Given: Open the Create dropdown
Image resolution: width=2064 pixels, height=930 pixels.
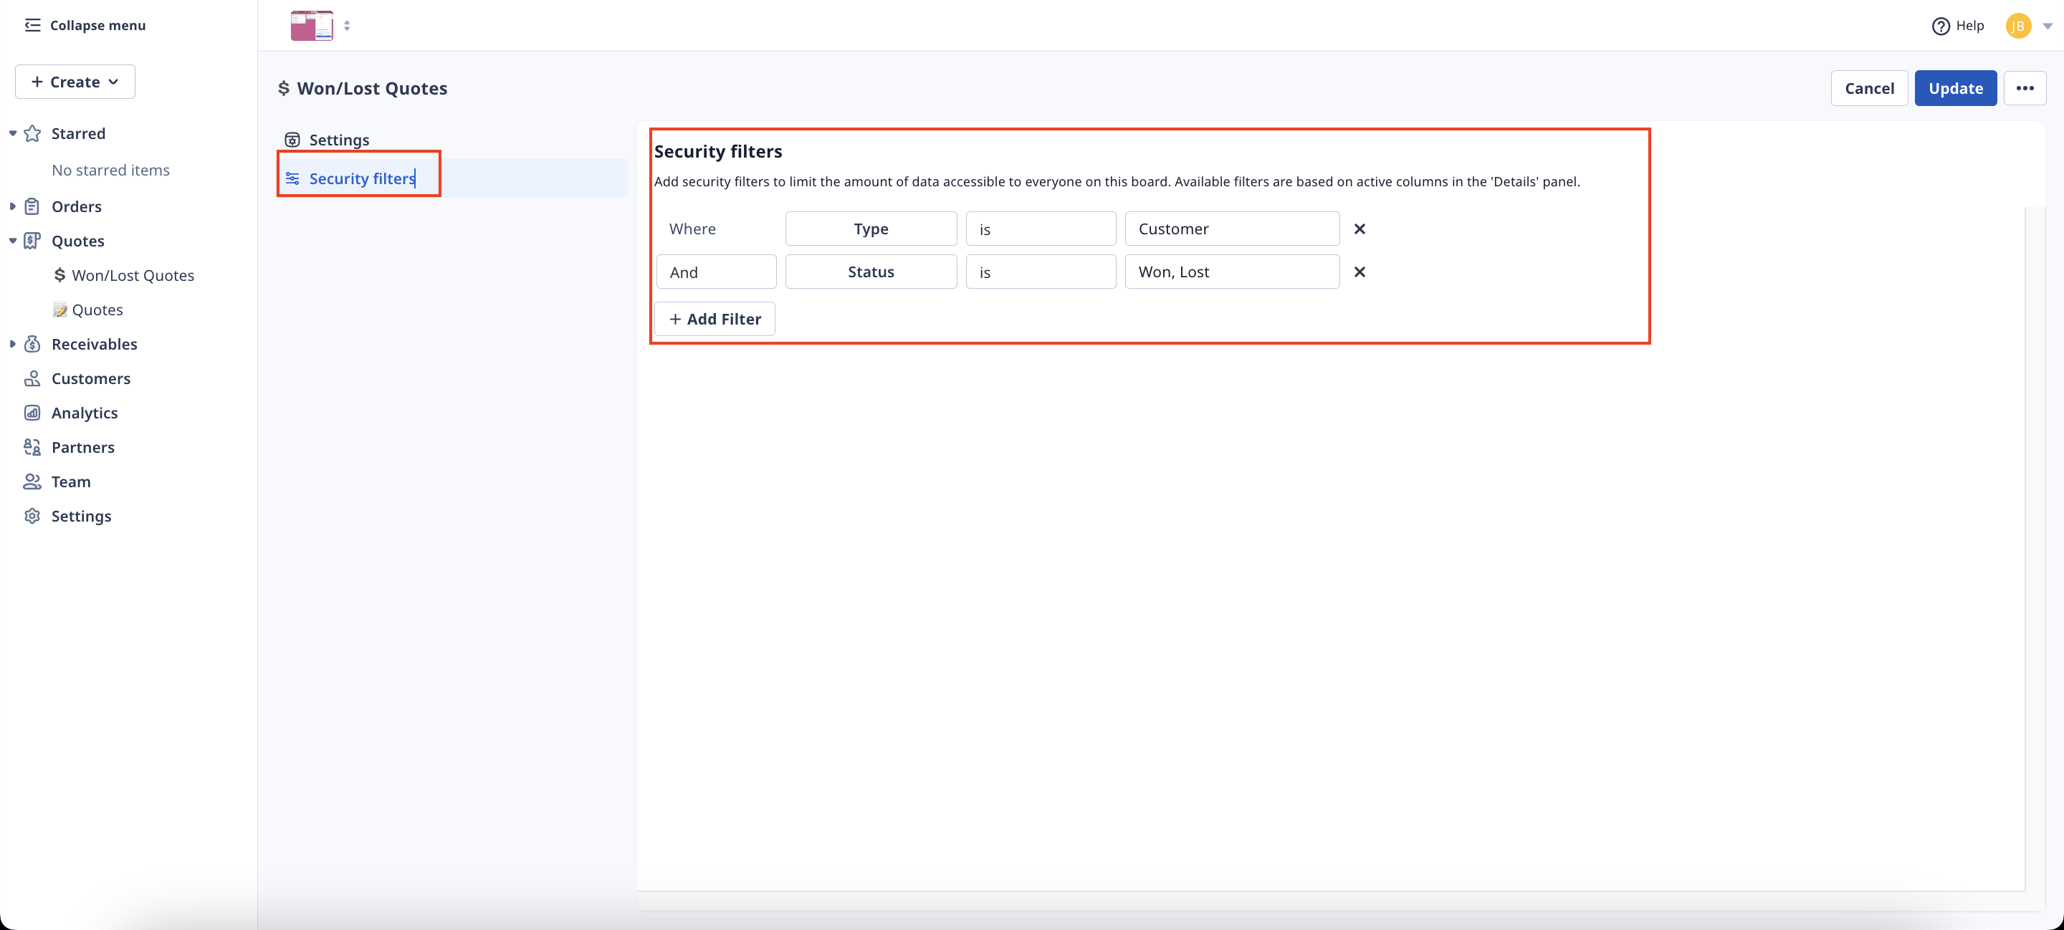Looking at the screenshot, I should (x=75, y=81).
